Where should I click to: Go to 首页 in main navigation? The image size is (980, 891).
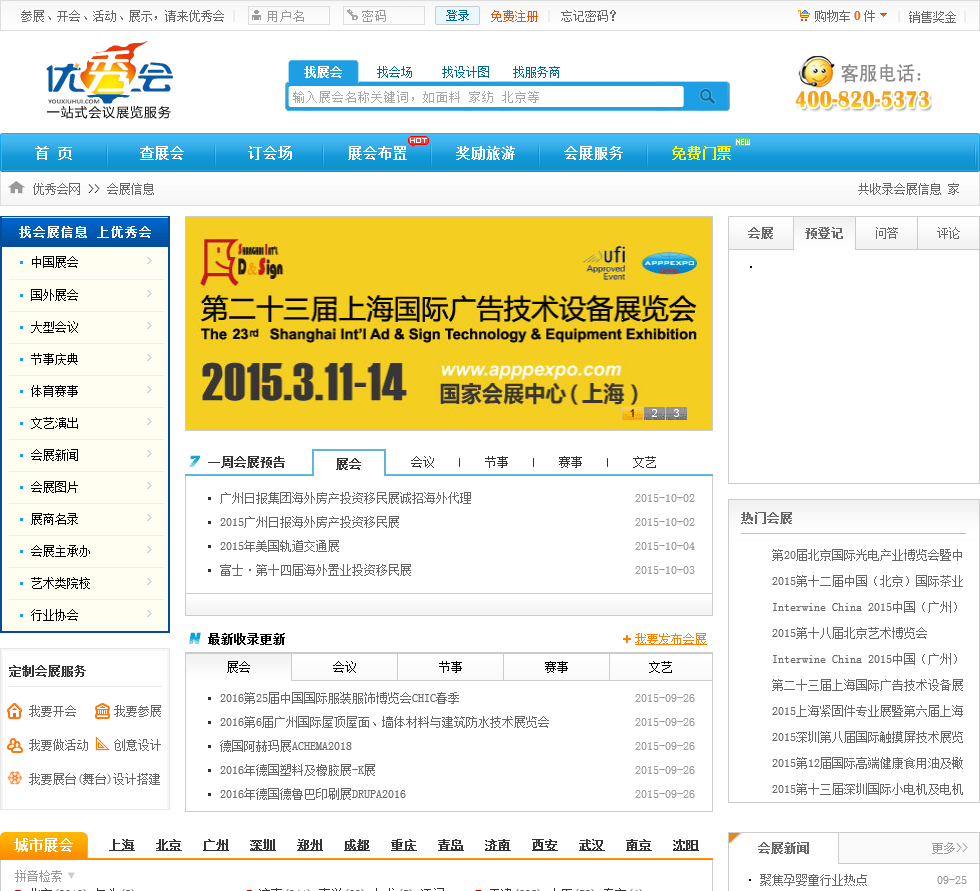(x=54, y=153)
